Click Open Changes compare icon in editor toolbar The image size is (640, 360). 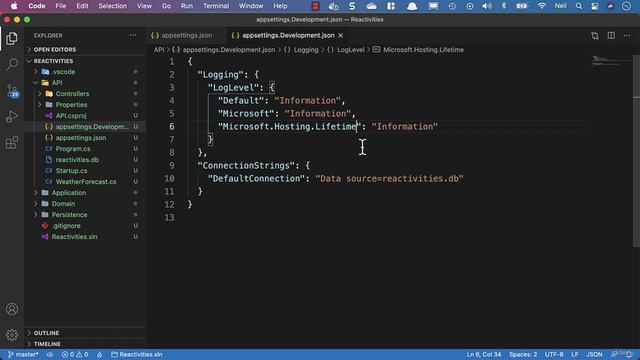point(595,36)
